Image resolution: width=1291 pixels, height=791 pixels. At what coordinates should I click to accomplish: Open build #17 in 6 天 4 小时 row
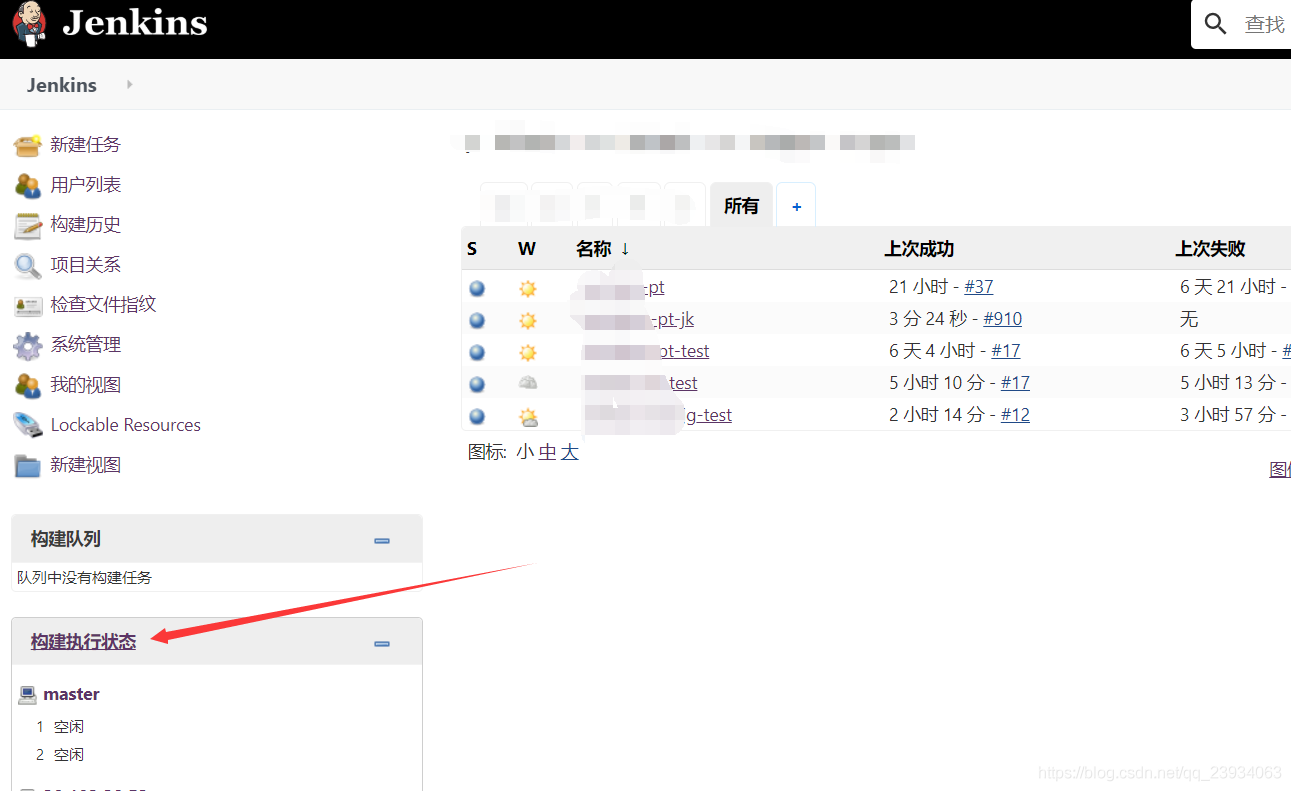coord(1006,351)
